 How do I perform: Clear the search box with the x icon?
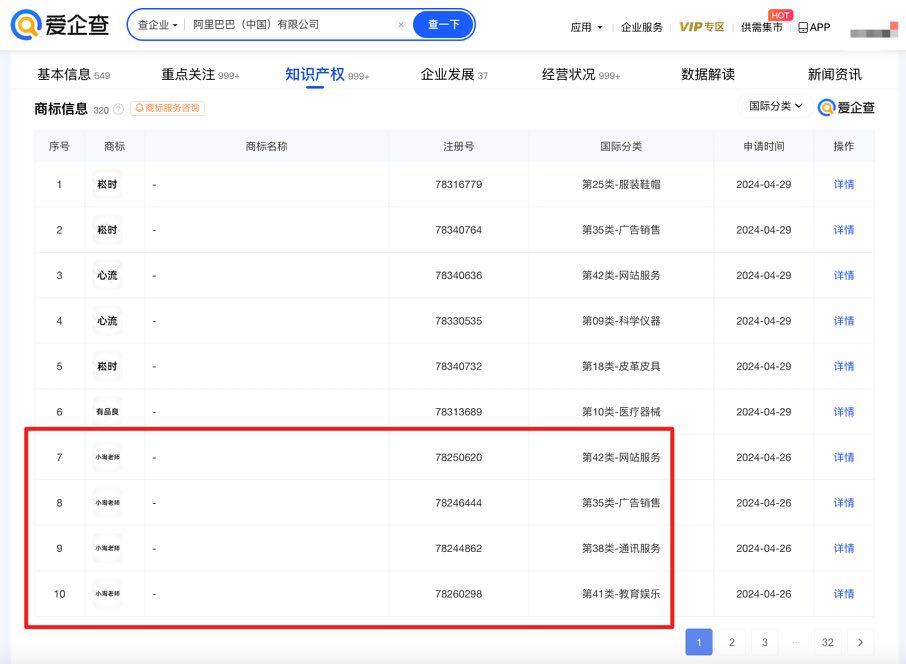[x=401, y=25]
